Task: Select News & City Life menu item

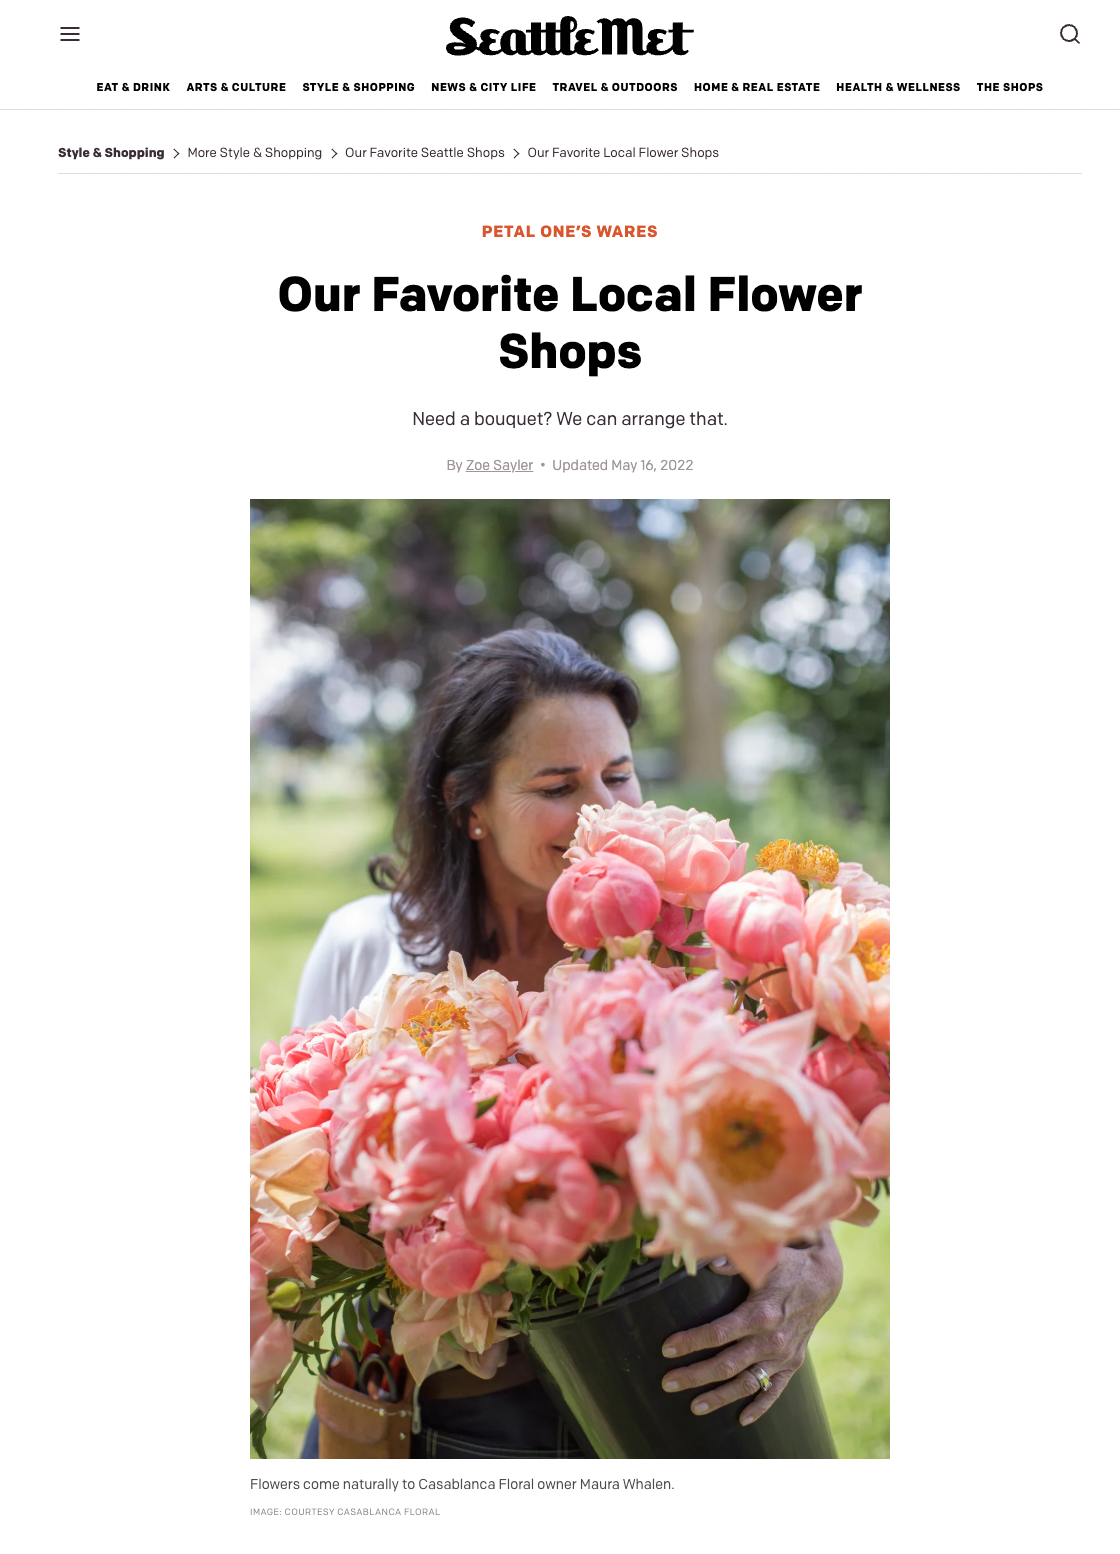Action: [483, 88]
